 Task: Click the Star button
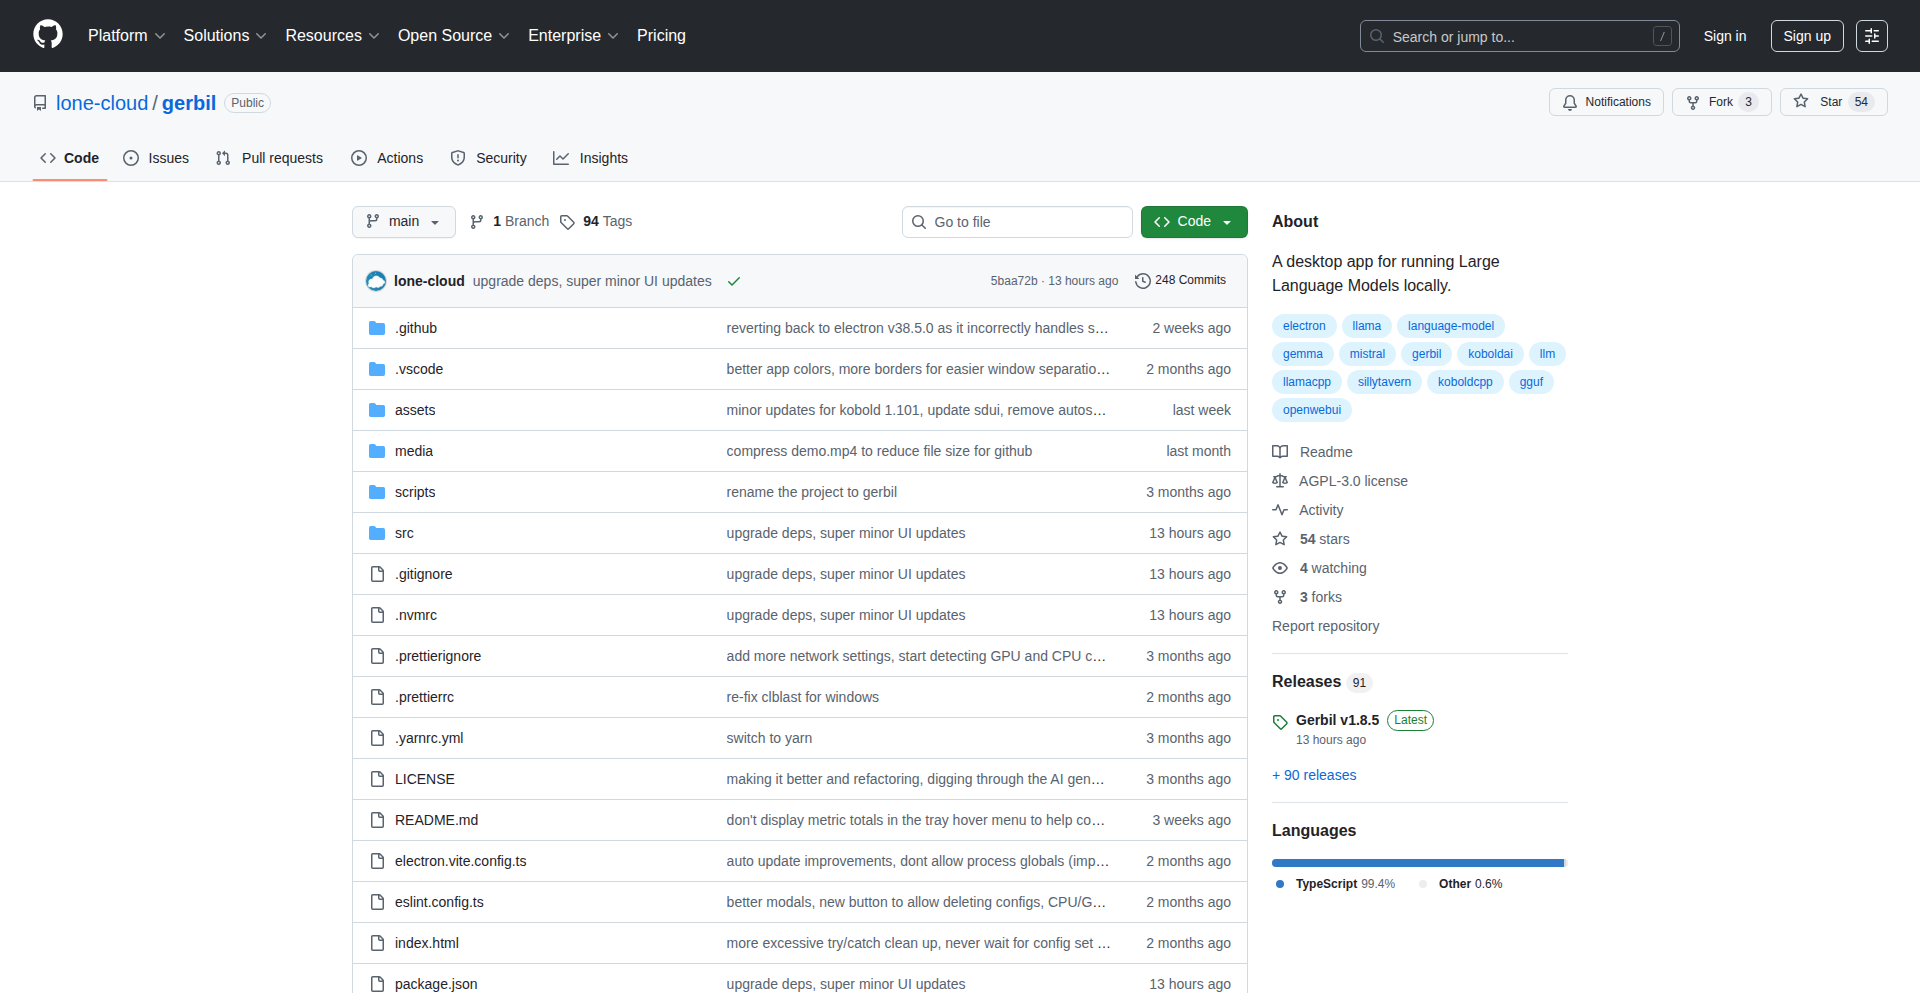coord(1820,102)
